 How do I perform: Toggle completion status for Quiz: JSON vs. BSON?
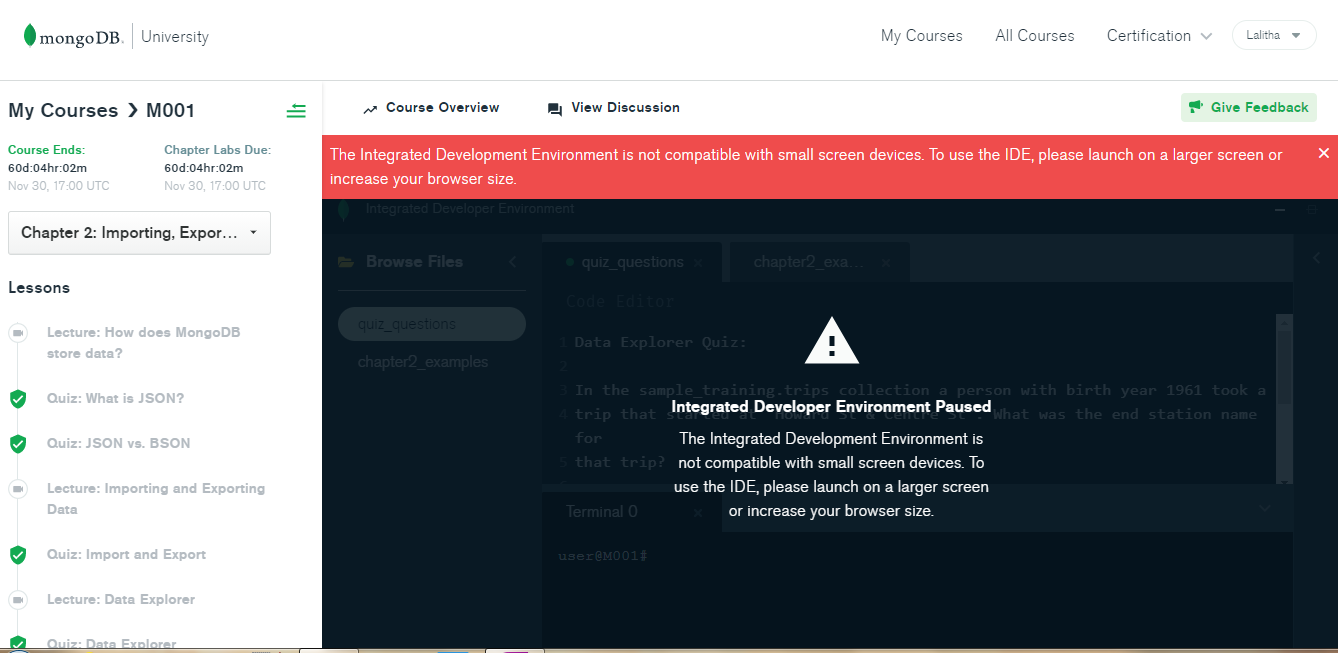coord(18,443)
